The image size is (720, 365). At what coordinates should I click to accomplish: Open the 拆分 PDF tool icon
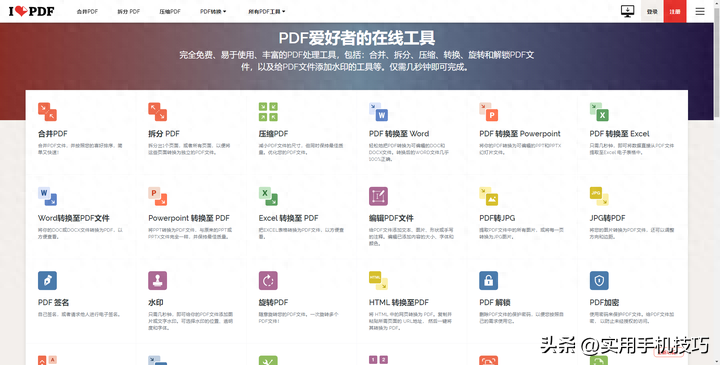[158, 112]
